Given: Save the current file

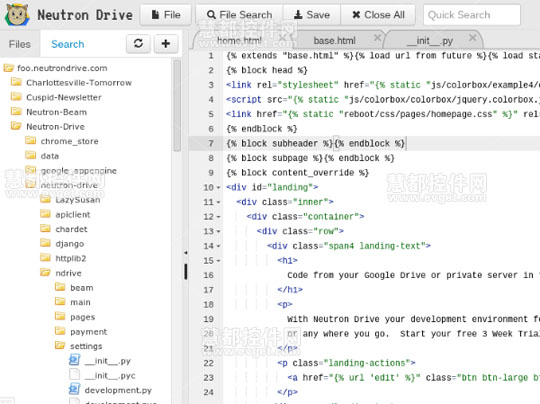Looking at the screenshot, I should [x=312, y=15].
